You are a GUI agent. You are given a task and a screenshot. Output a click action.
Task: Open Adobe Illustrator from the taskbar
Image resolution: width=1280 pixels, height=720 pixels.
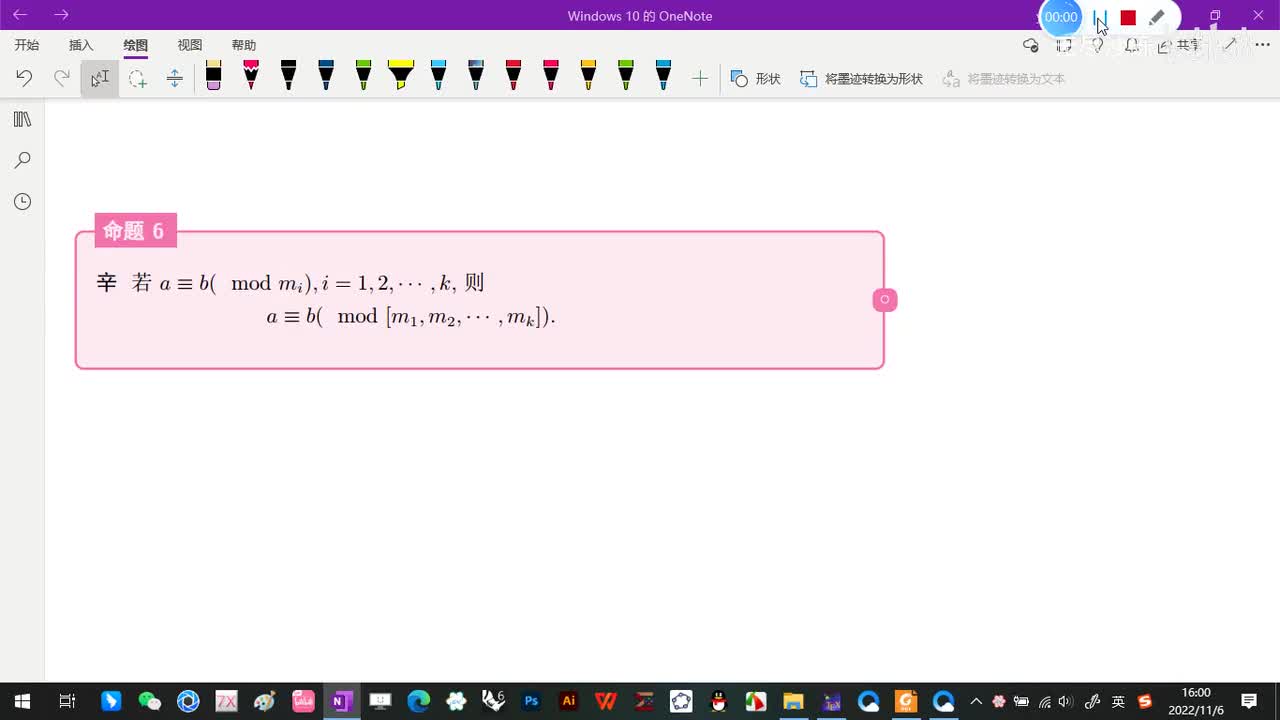pyautogui.click(x=569, y=701)
